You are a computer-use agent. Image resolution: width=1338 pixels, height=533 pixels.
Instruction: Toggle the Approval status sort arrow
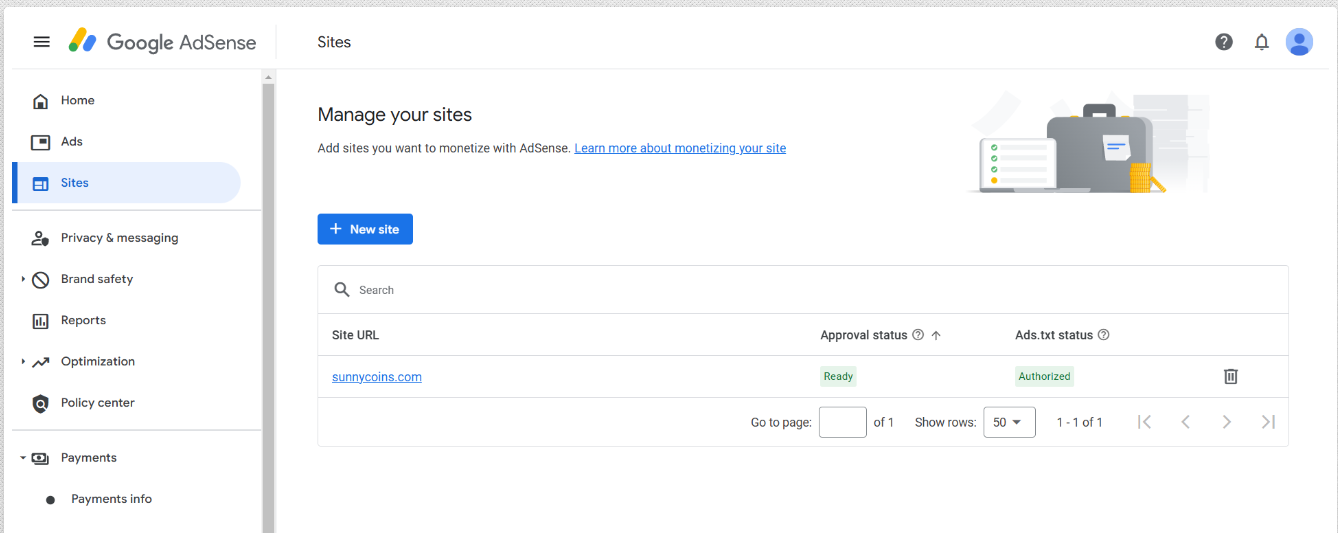936,335
